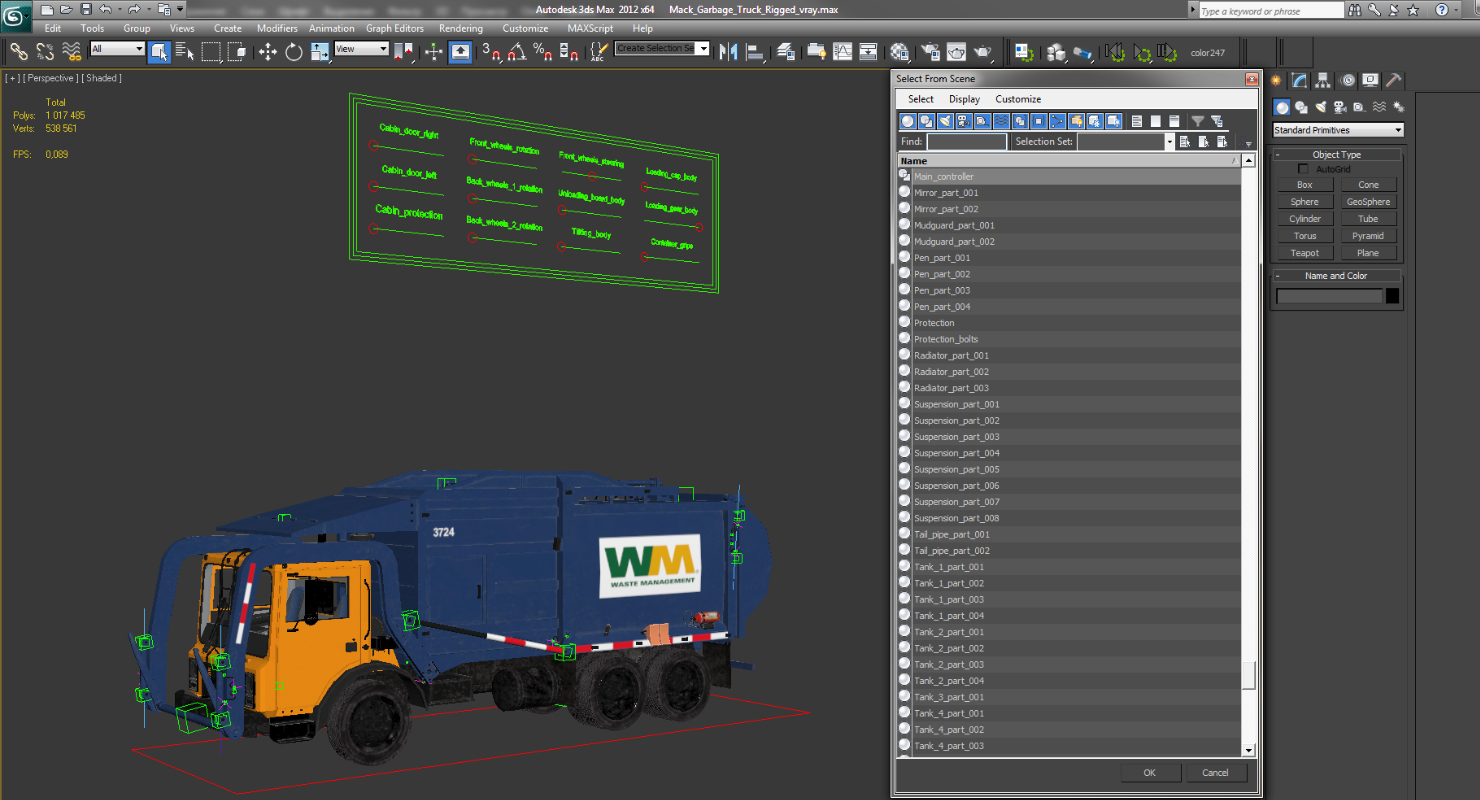This screenshot has width=1480, height=800.
Task: Select the Select and Link tool
Action: [19, 51]
